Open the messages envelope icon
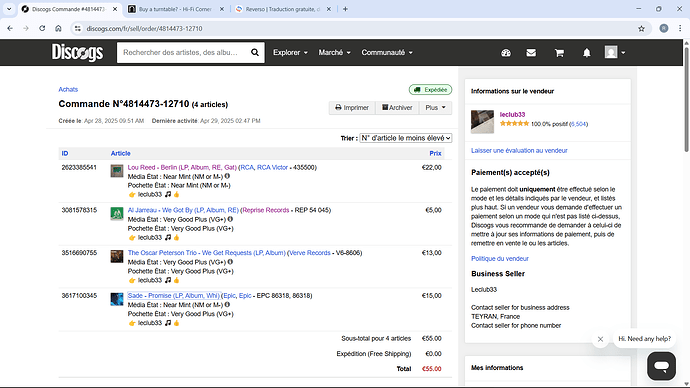690x388 pixels. 531,53
